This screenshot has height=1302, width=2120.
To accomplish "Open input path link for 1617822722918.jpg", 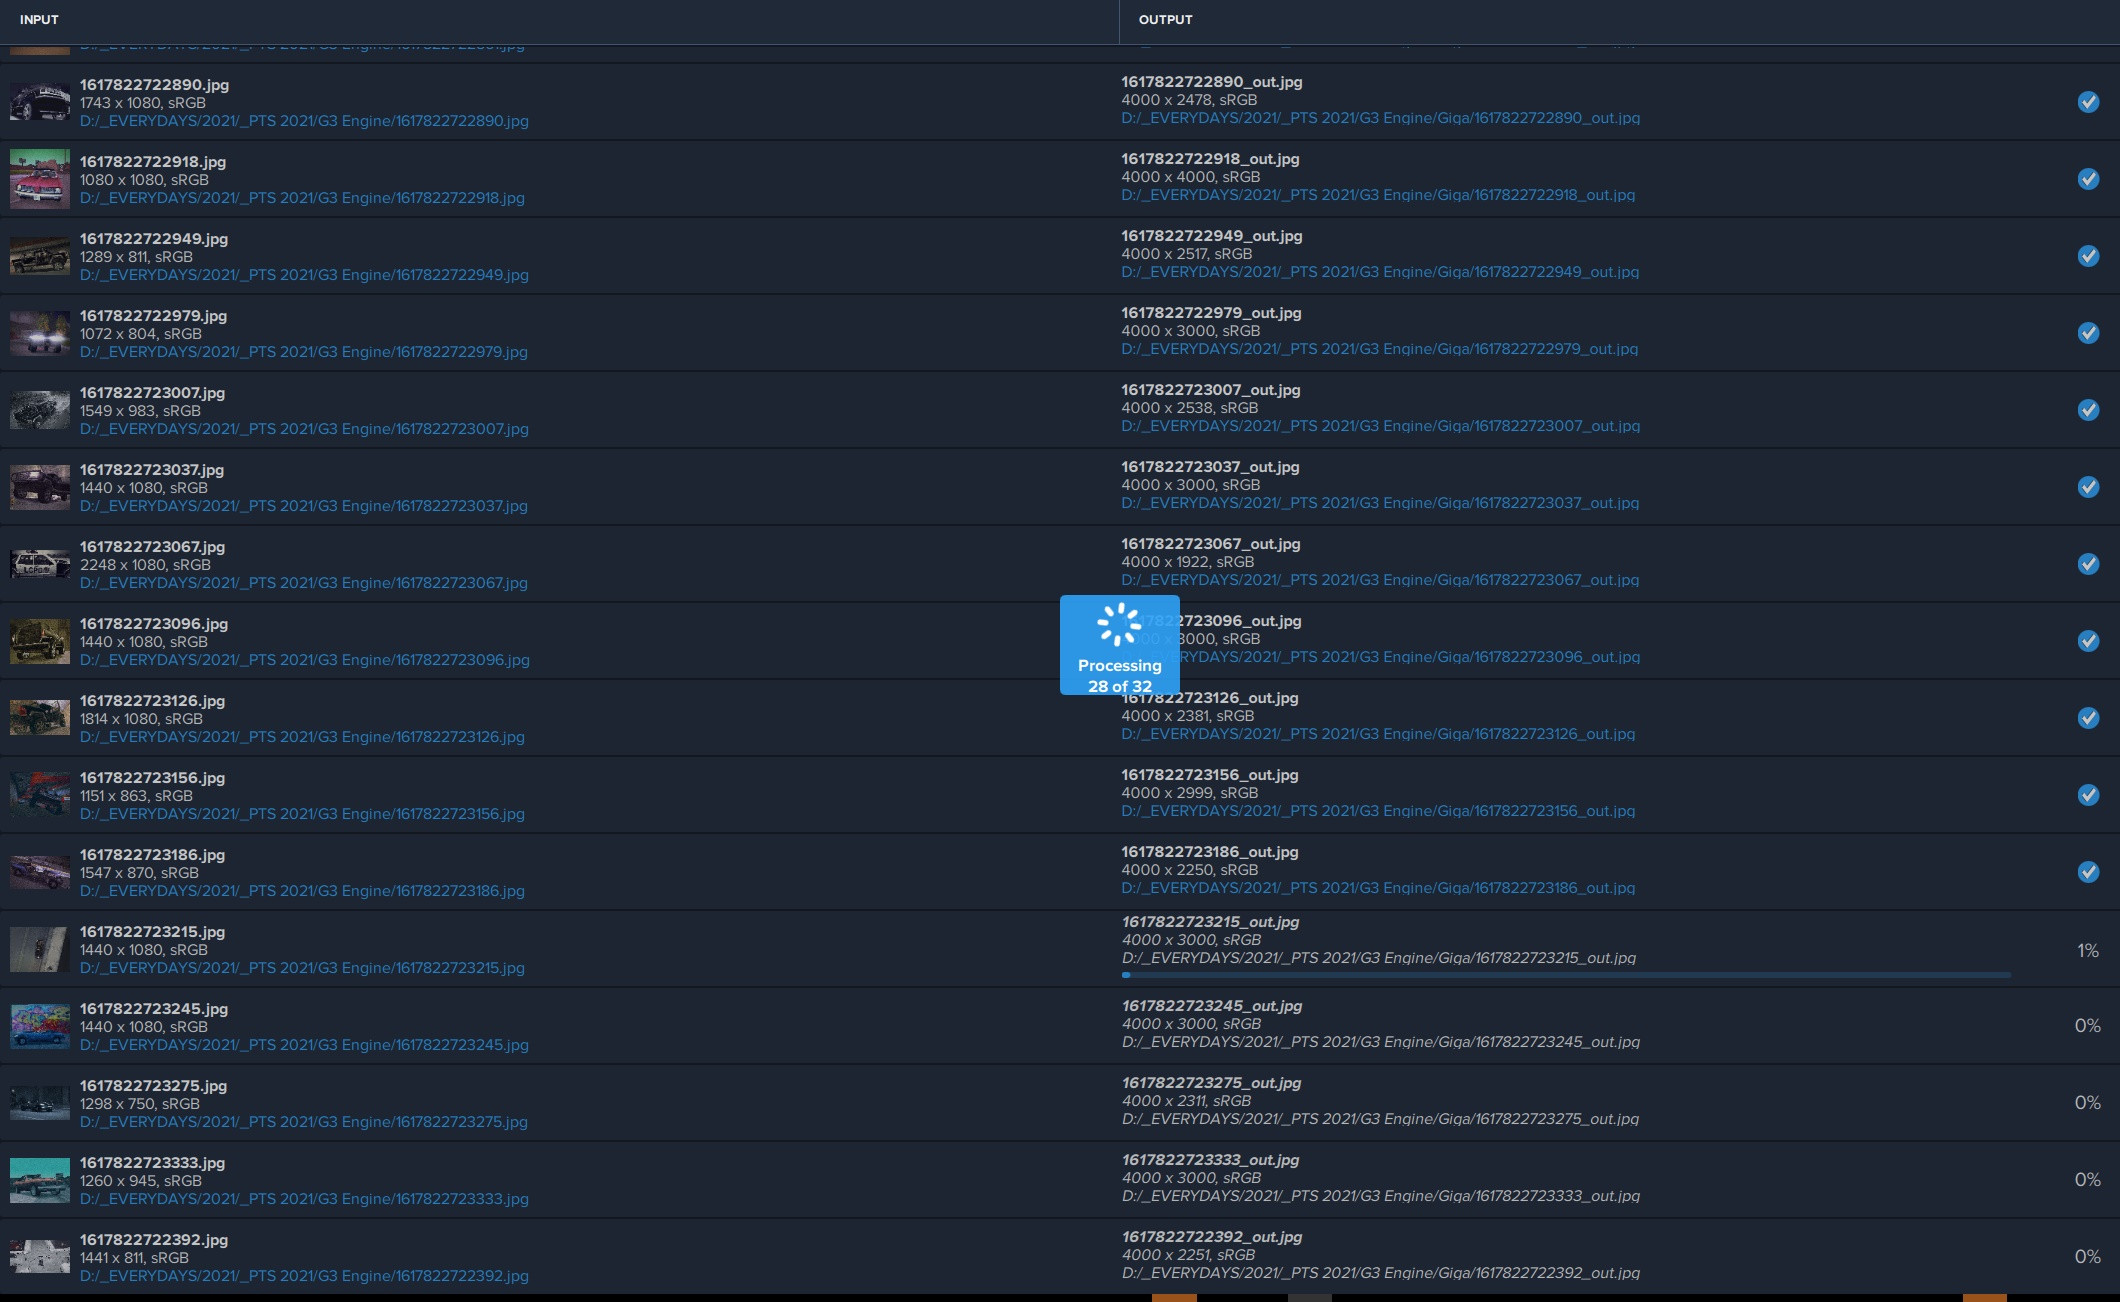I will 302,198.
